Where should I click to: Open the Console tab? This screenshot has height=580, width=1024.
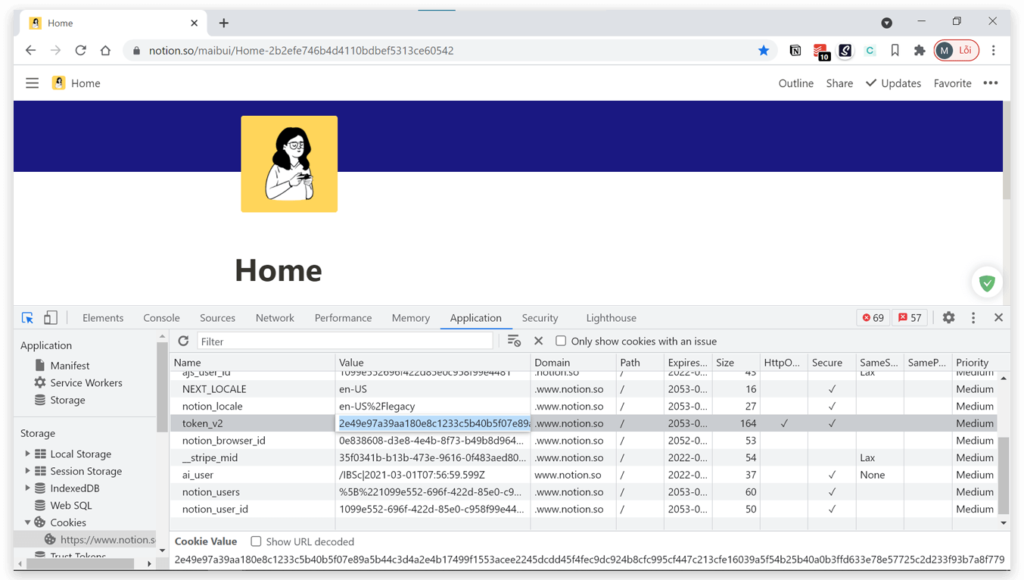(x=161, y=318)
